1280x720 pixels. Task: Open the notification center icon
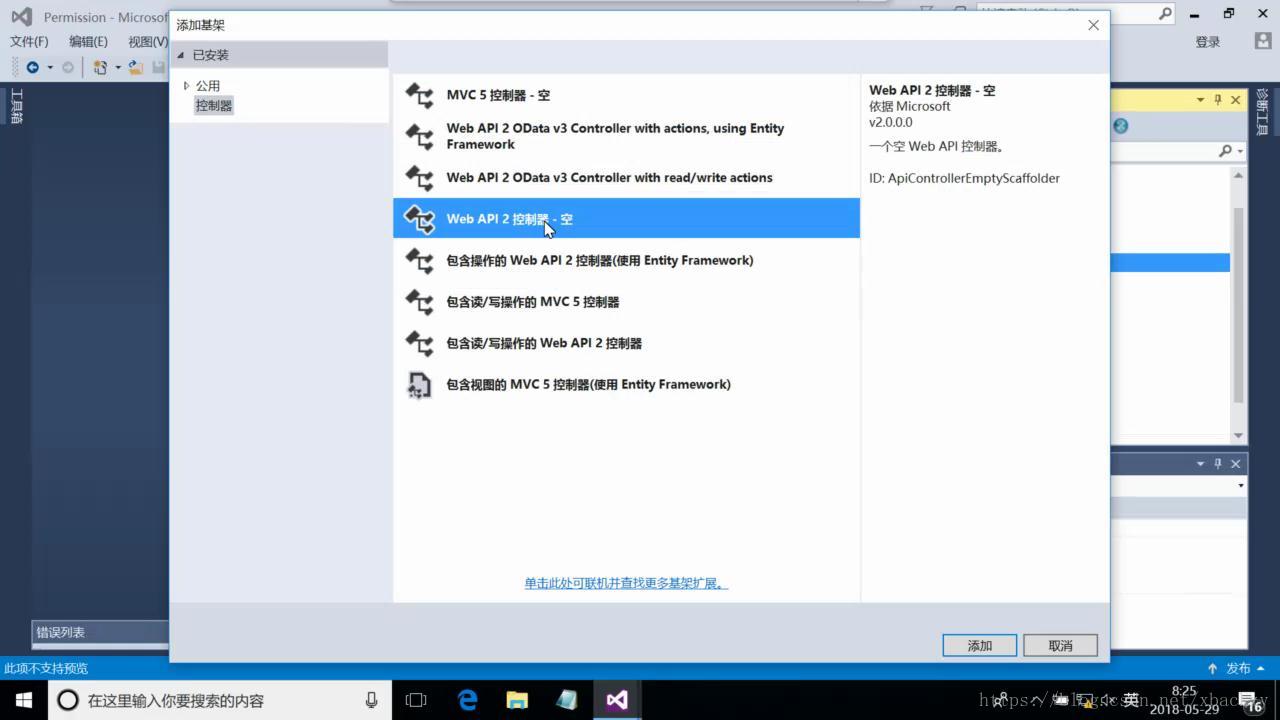(1250, 700)
